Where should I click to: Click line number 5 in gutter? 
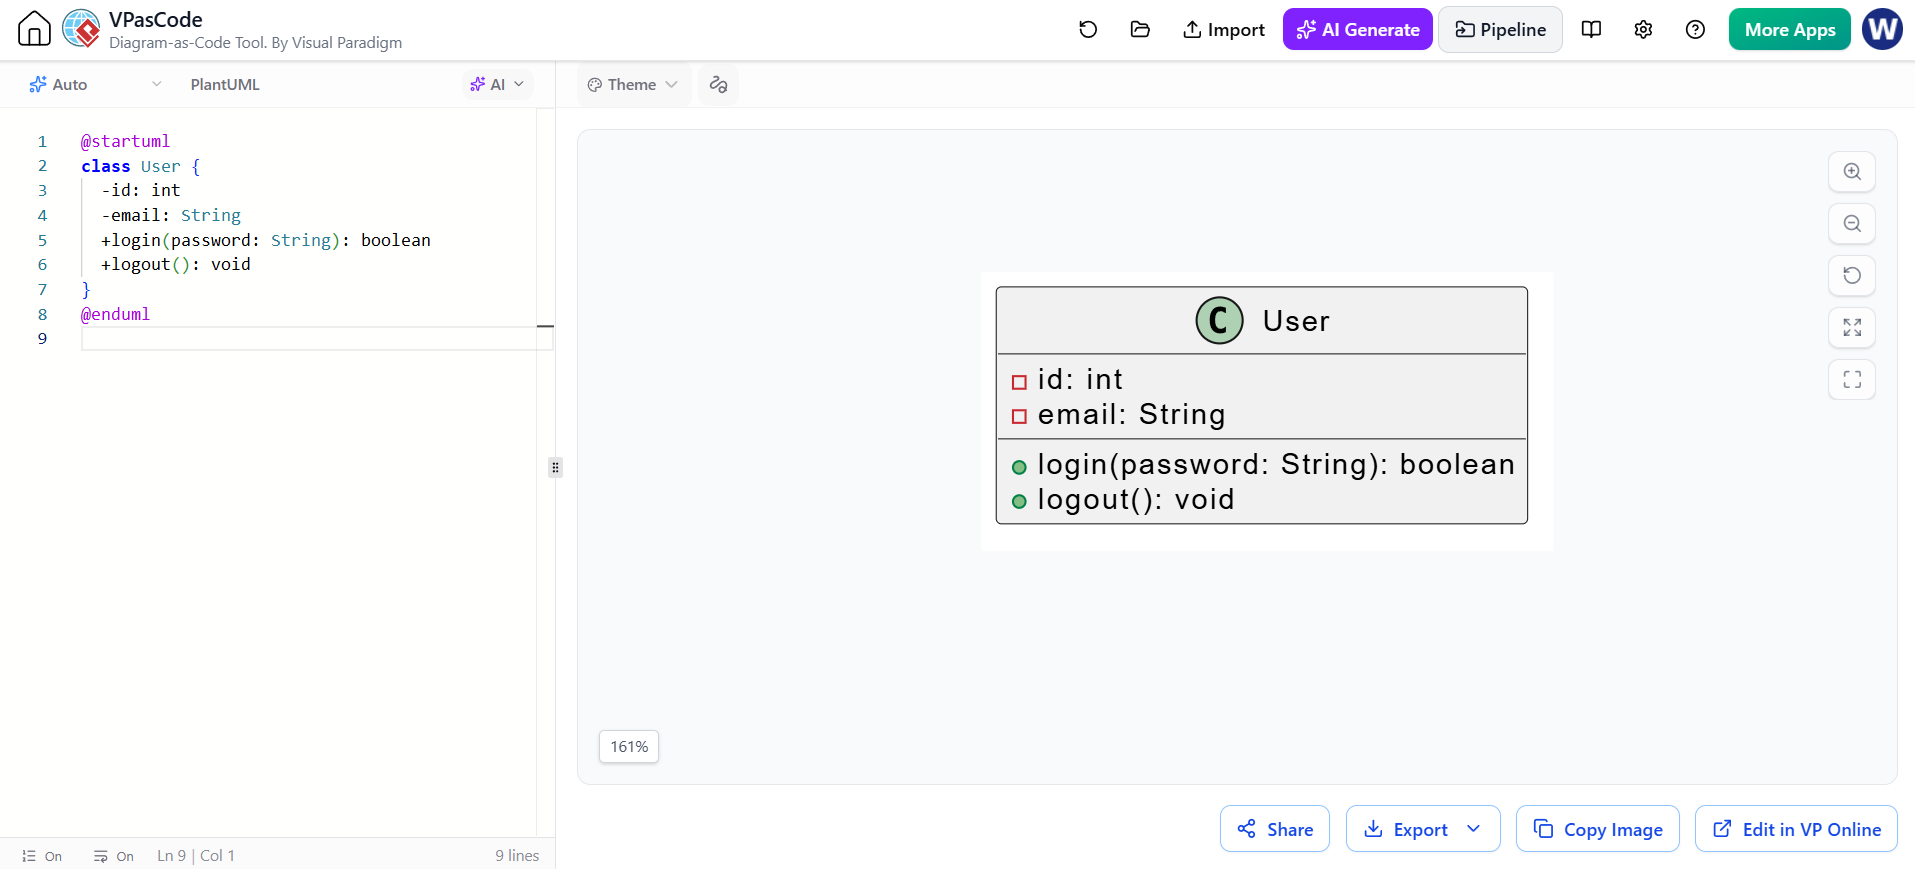(42, 240)
